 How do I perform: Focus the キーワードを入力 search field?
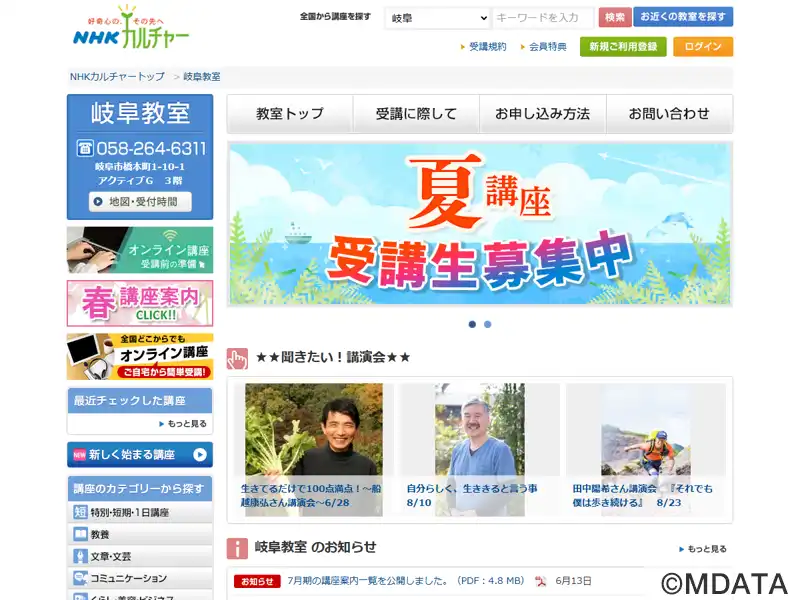click(543, 18)
